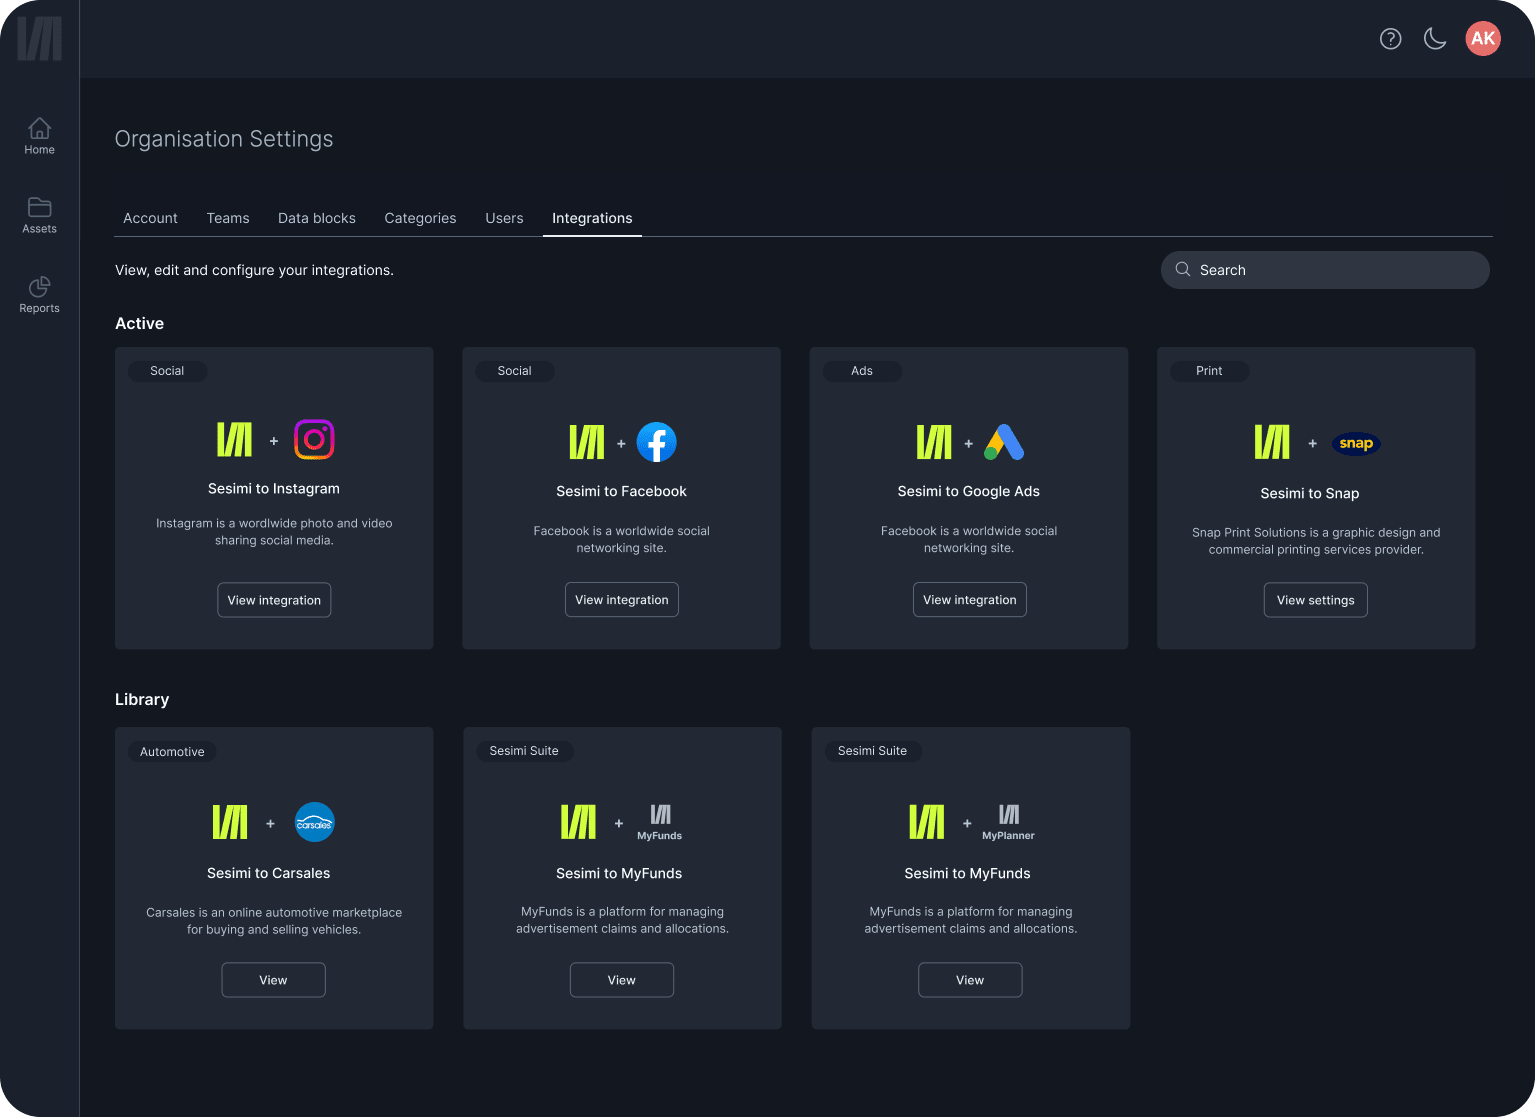Open the Data blocks tab
1535x1117 pixels.
317,218
